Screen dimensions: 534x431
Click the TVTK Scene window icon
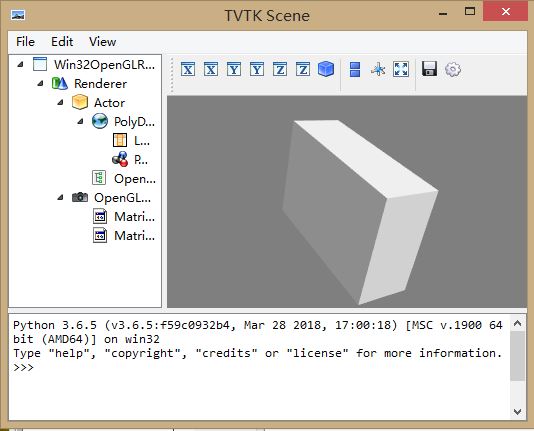coord(18,15)
